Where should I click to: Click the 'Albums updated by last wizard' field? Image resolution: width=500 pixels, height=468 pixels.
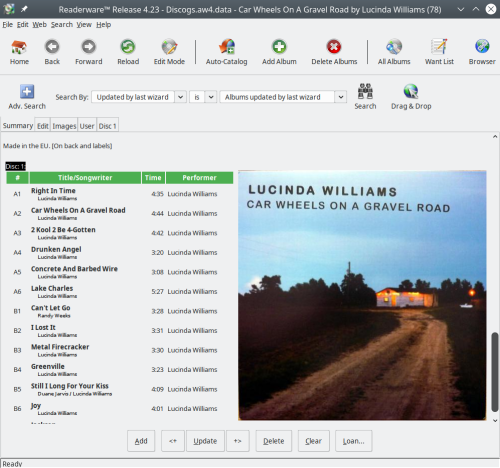click(277, 97)
